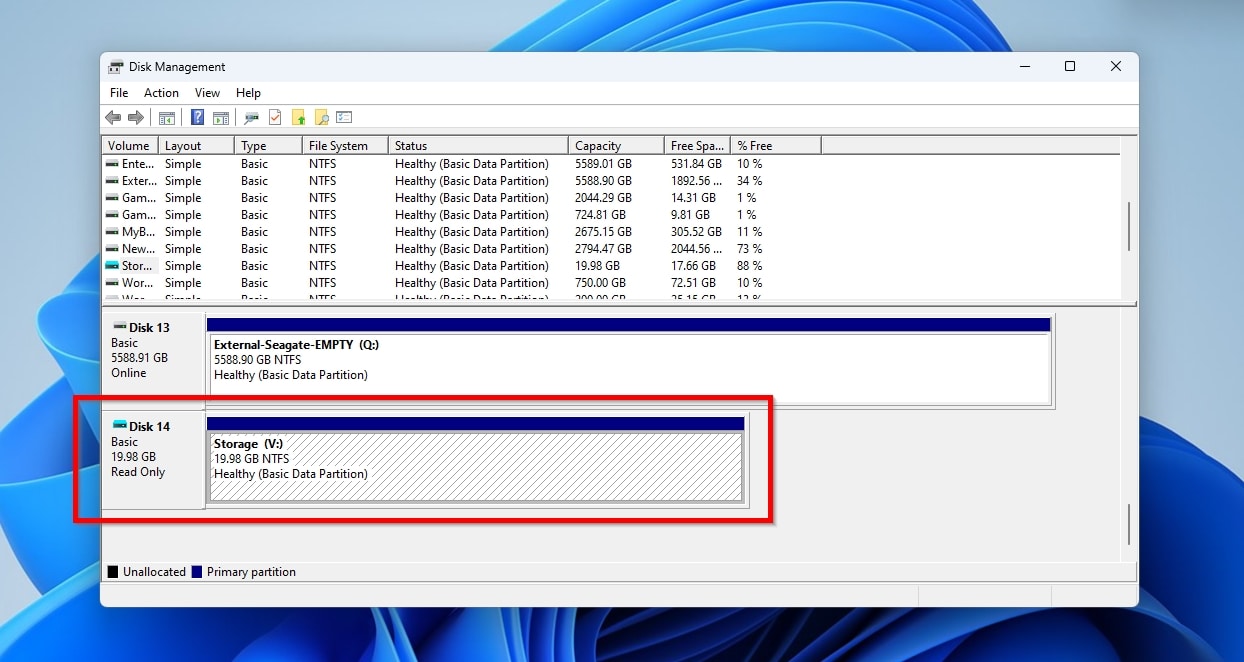Click the Back arrow toolbar icon
Image resolution: width=1244 pixels, height=662 pixels.
(x=113, y=118)
